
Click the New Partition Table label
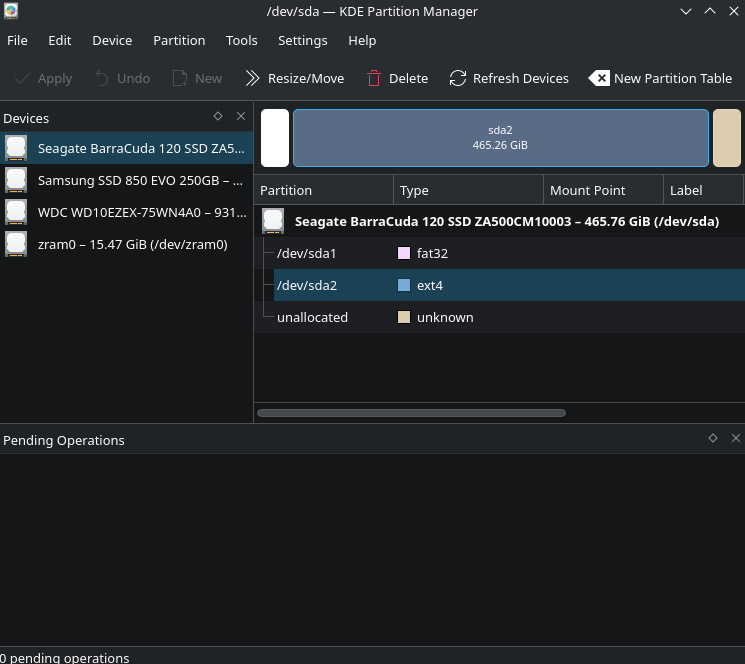click(x=673, y=78)
